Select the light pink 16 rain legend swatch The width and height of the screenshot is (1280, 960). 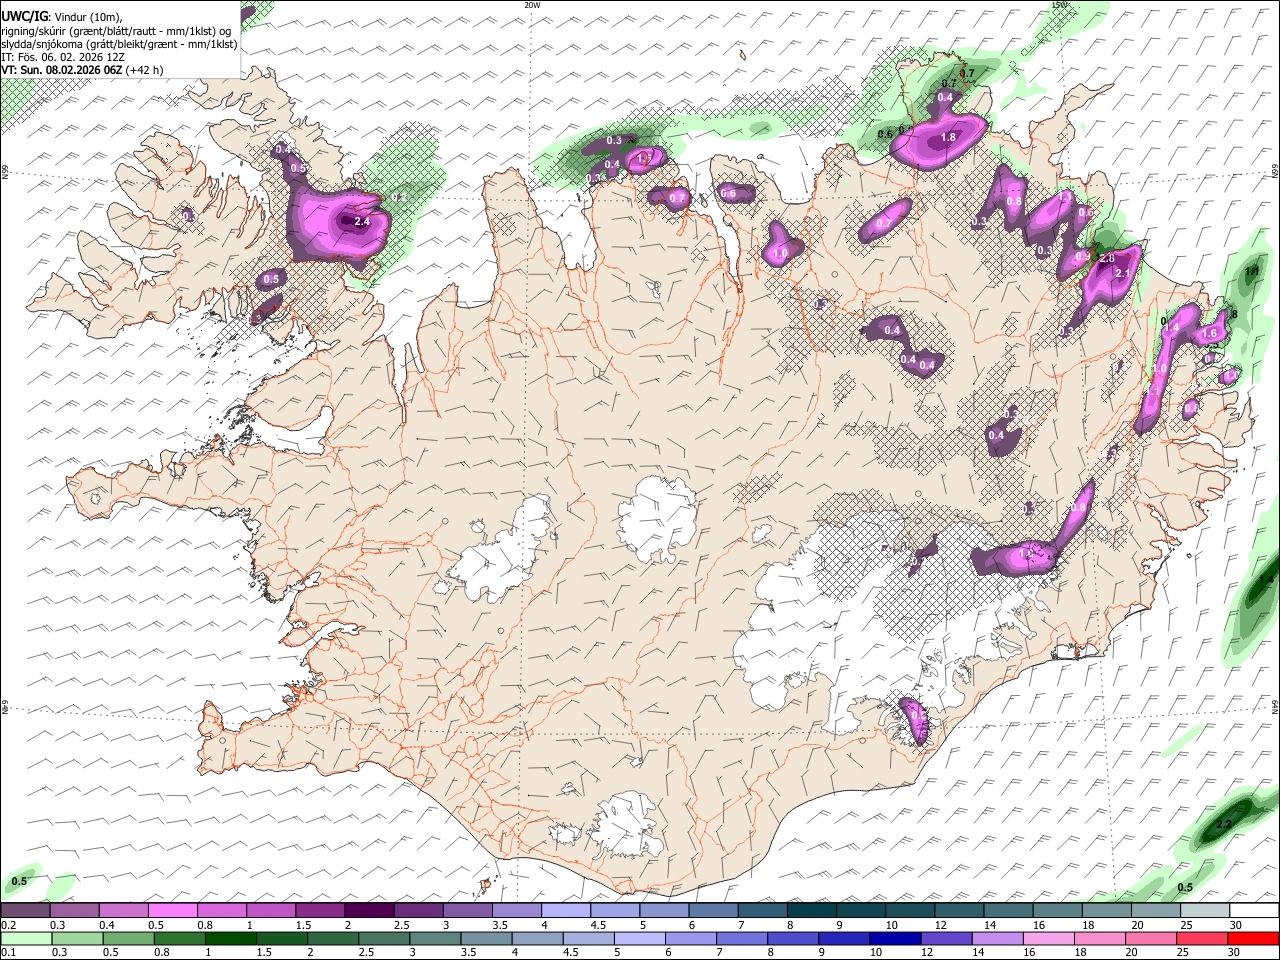pos(1049,938)
